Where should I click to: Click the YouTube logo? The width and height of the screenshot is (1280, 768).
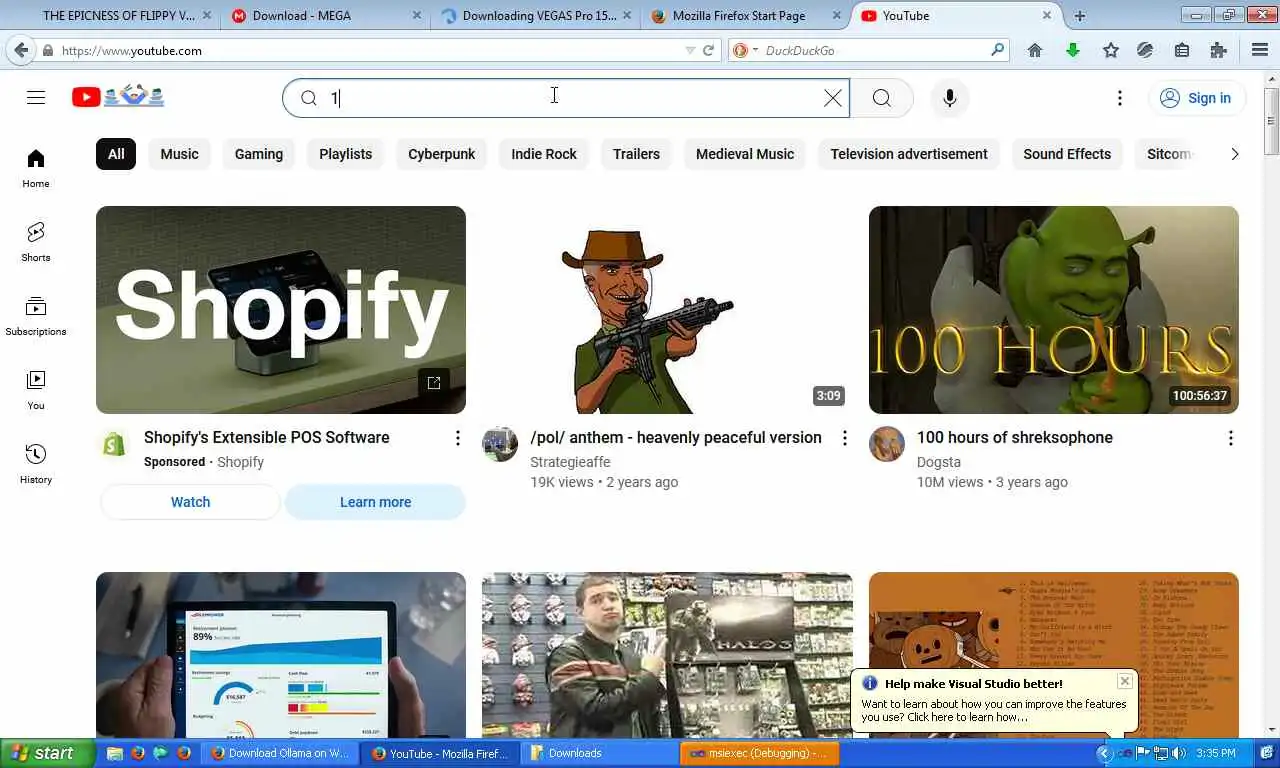pos(118,96)
